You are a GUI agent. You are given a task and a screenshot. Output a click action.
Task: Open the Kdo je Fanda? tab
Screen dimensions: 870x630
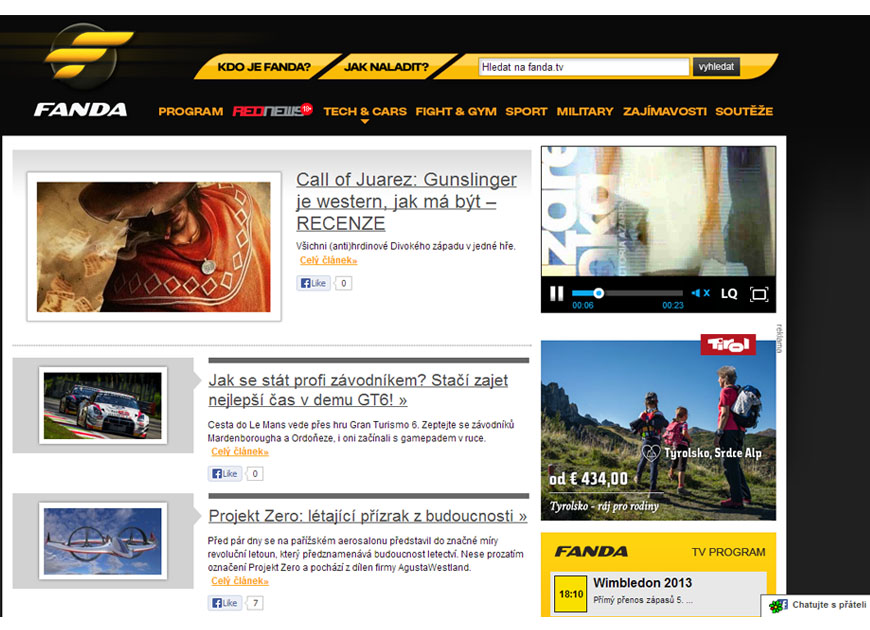pyautogui.click(x=264, y=68)
